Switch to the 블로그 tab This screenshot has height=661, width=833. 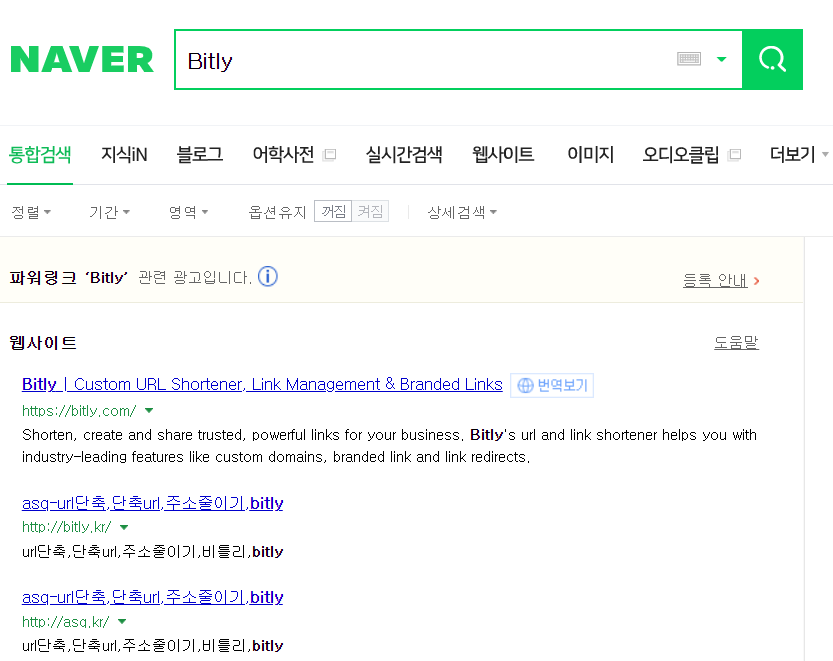pyautogui.click(x=200, y=155)
